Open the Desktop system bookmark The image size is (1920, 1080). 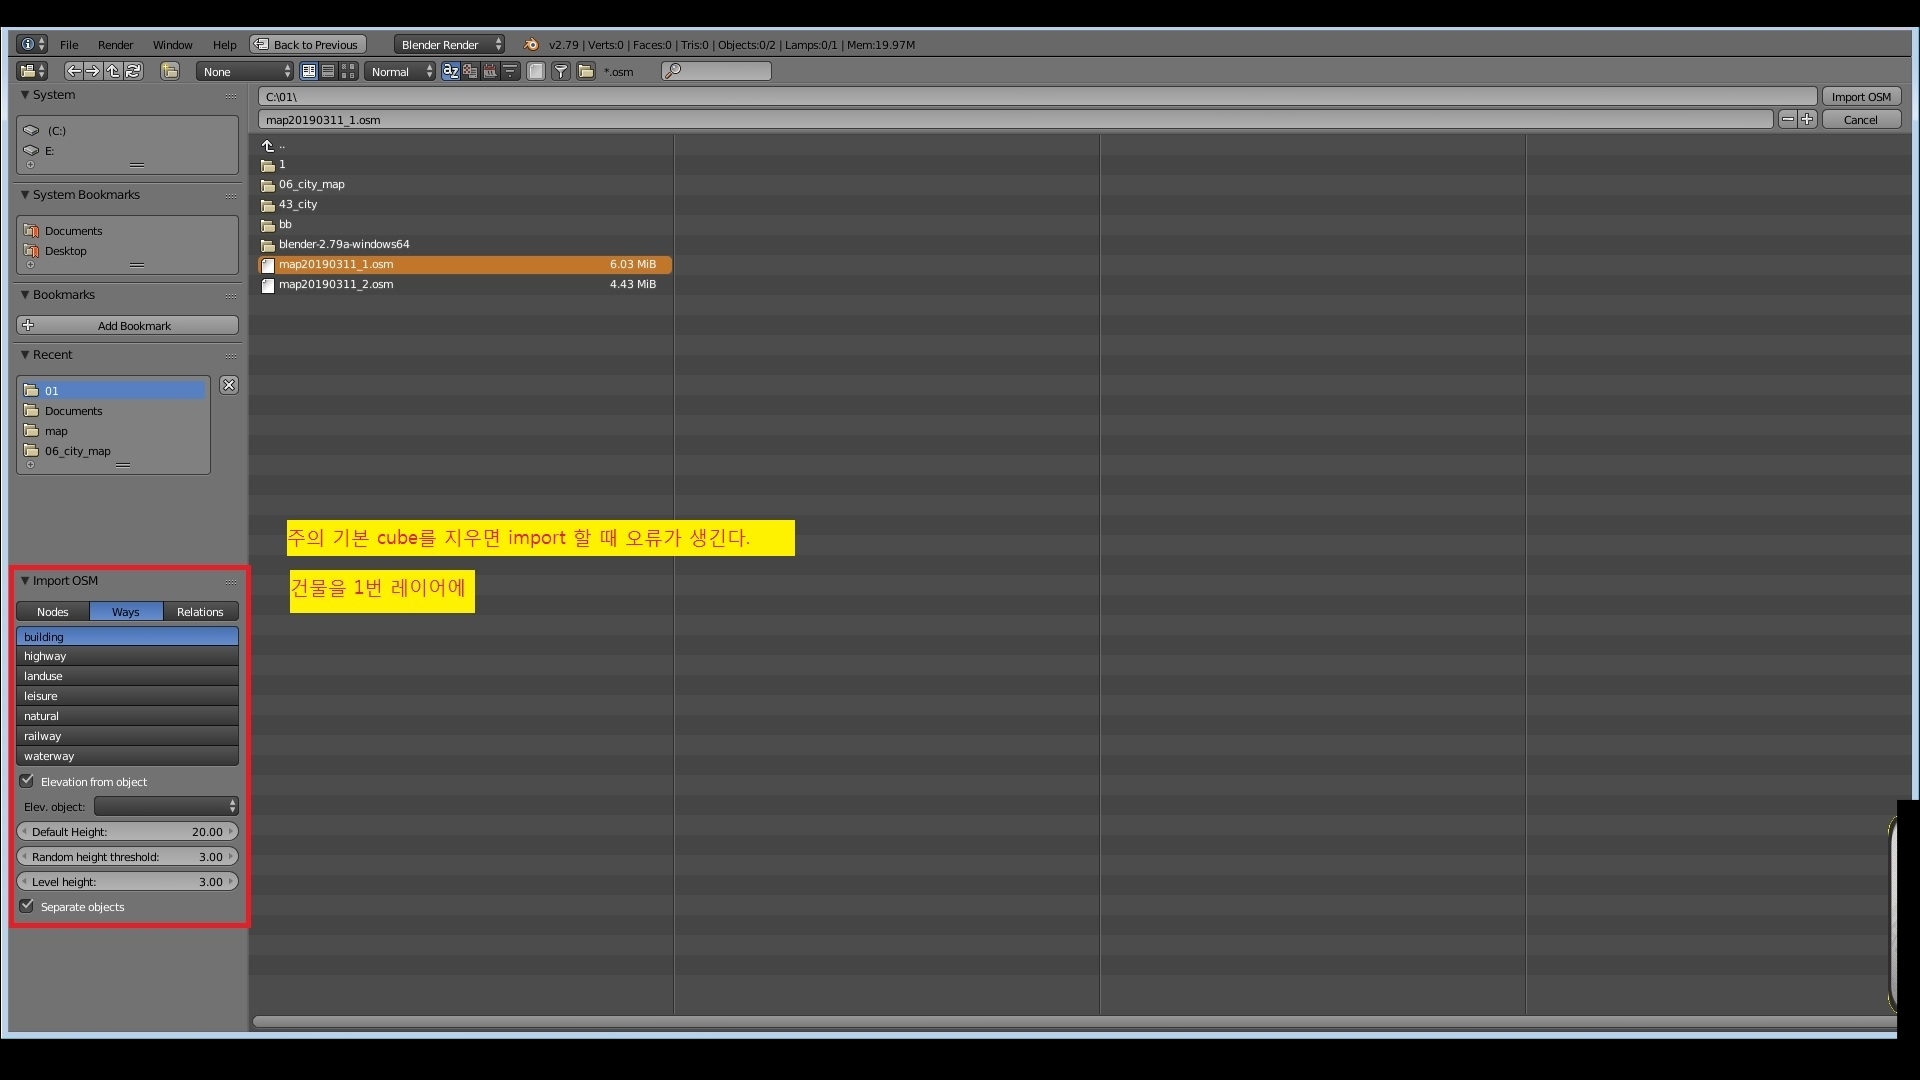[127, 251]
